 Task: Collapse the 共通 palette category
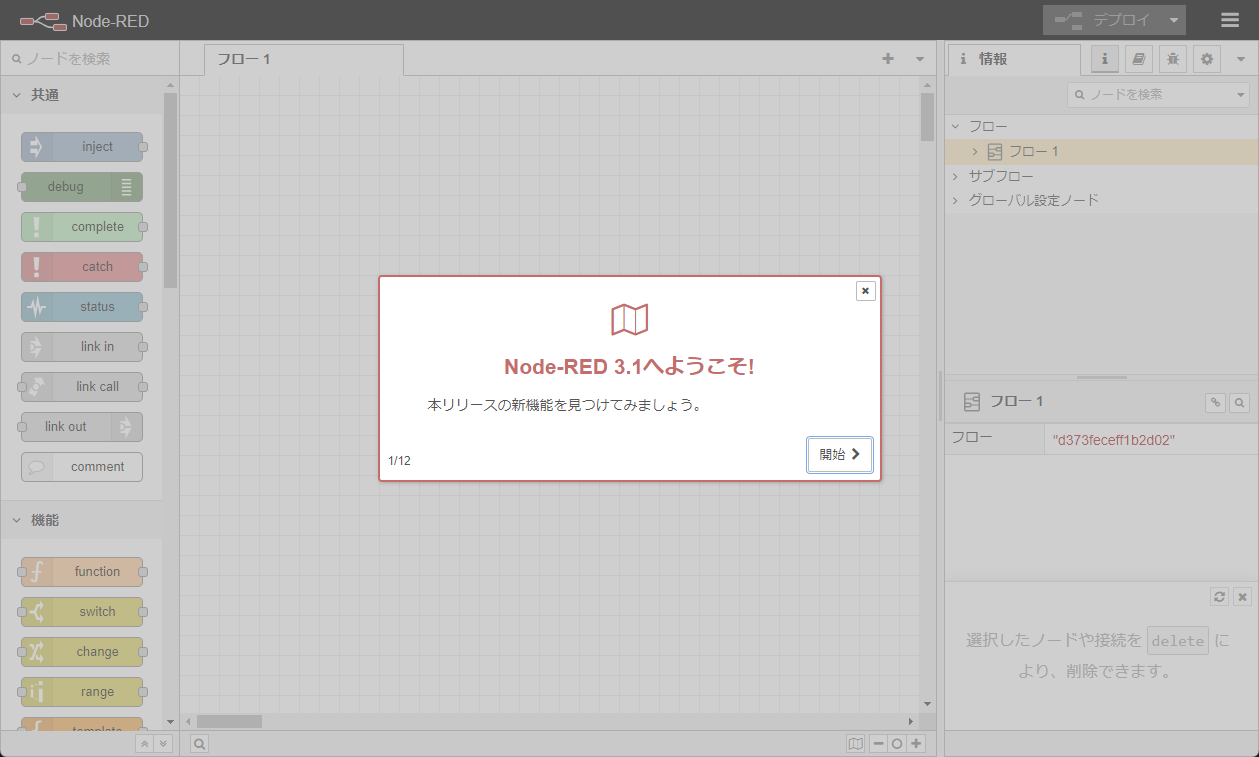tap(17, 95)
